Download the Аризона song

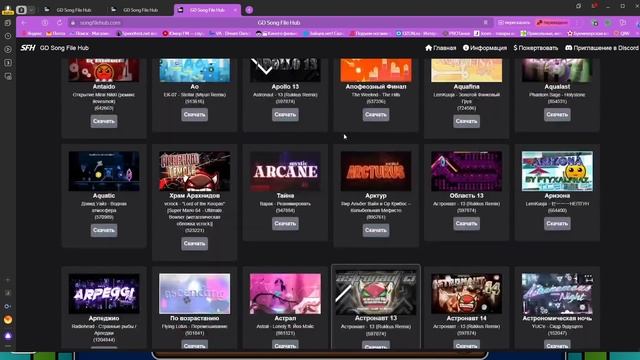(x=557, y=224)
